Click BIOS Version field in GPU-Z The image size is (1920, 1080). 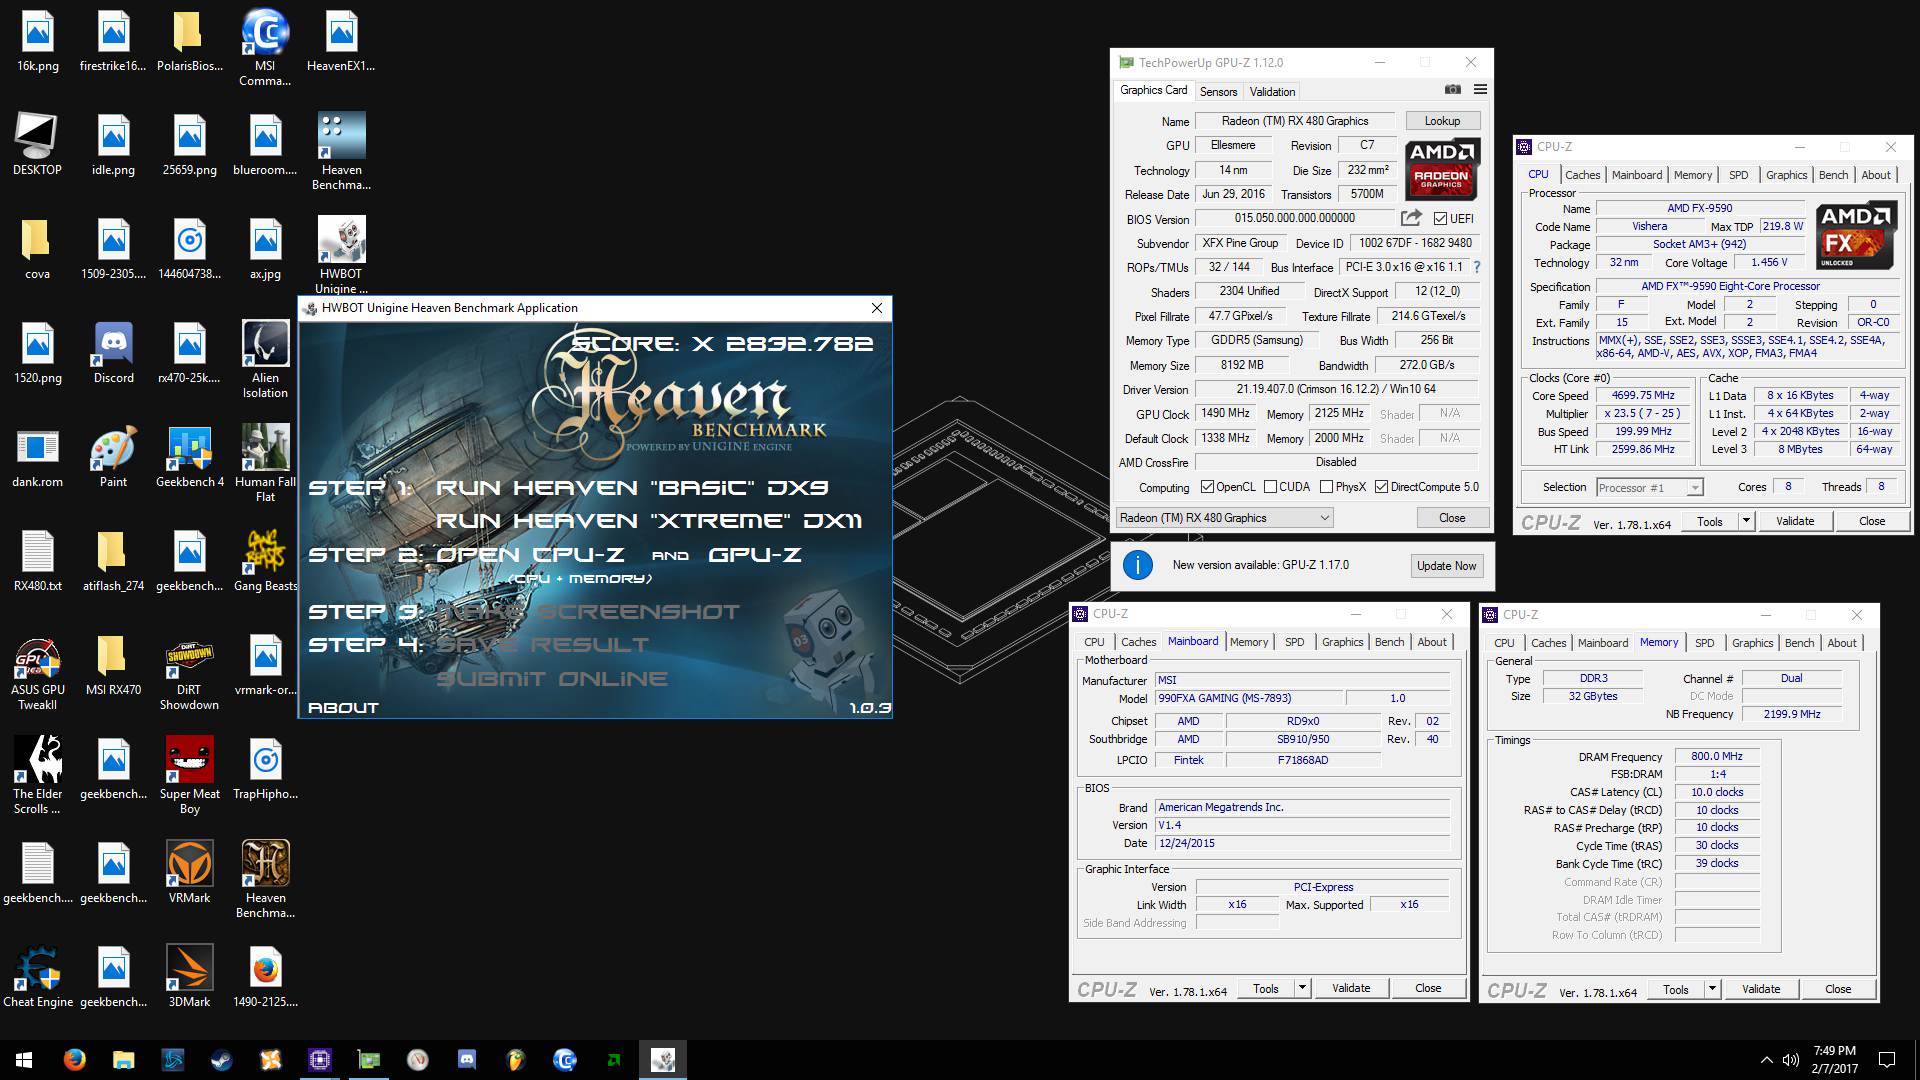click(x=1295, y=218)
